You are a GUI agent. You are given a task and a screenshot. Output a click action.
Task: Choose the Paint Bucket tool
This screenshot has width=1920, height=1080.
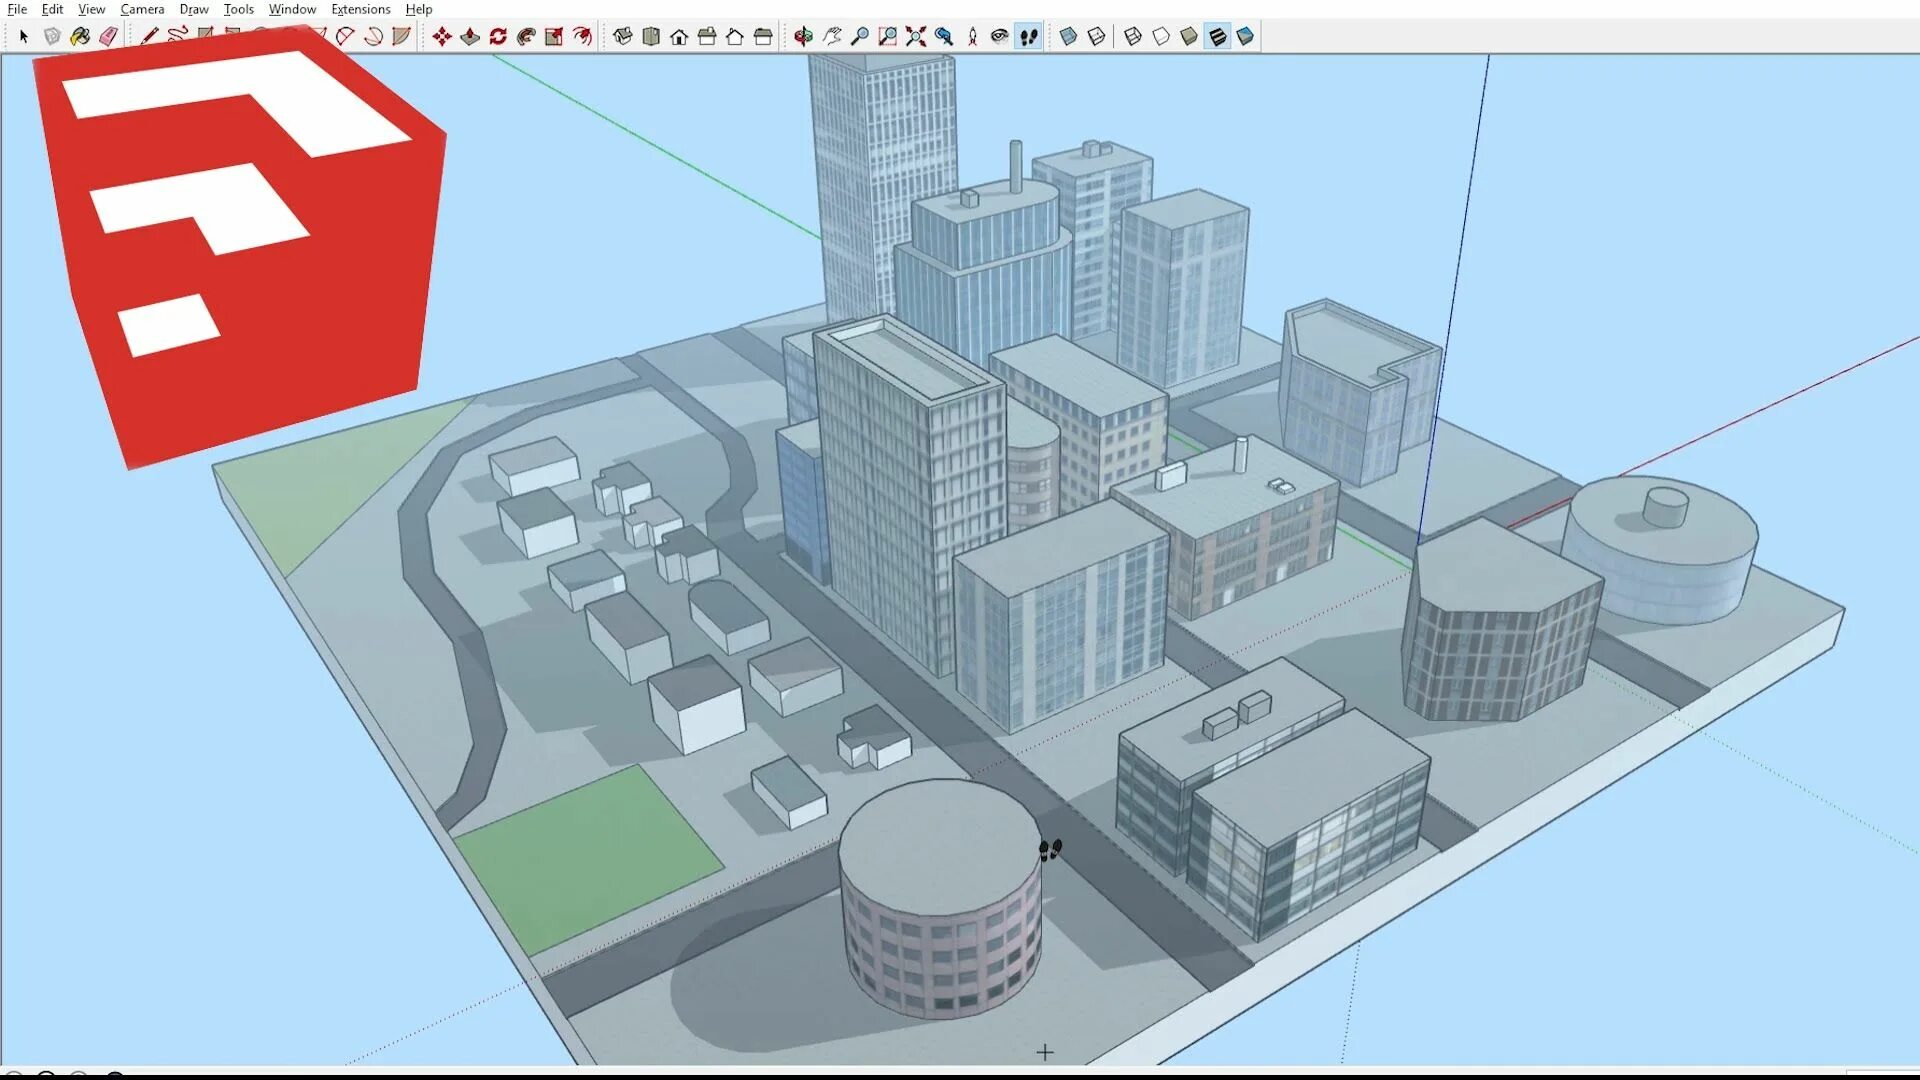click(x=80, y=37)
